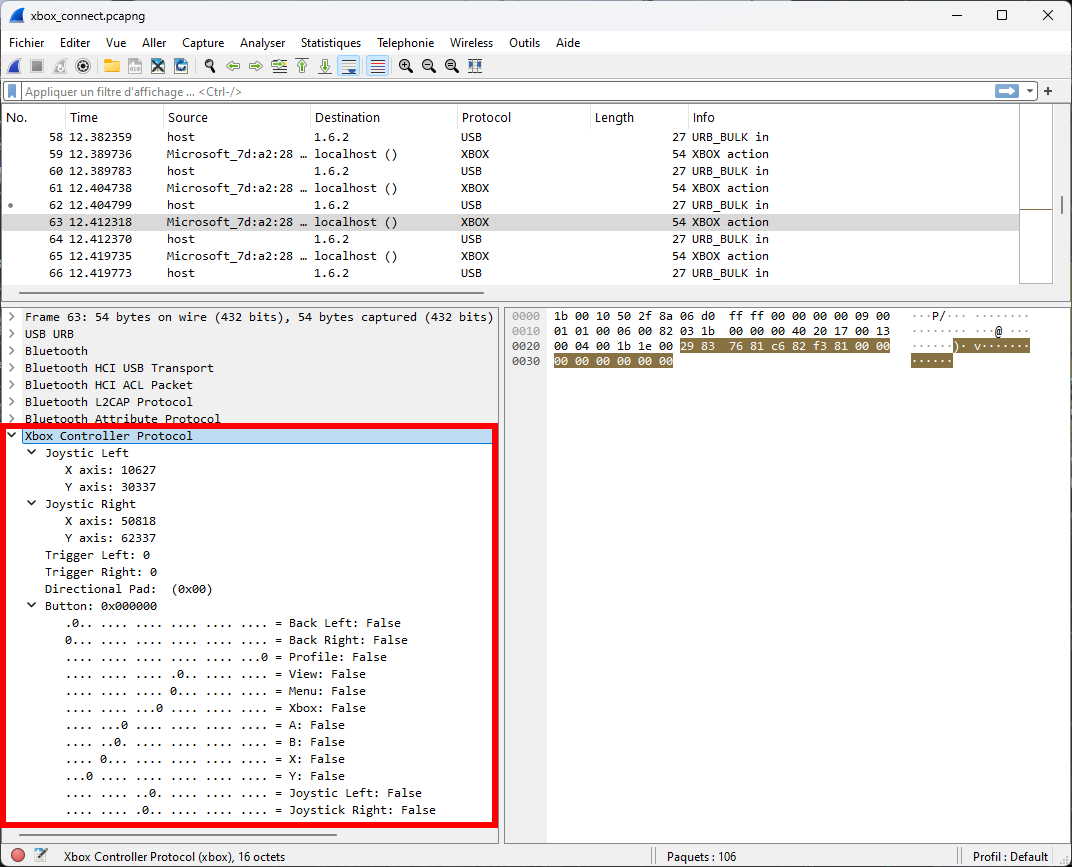1072x867 pixels.
Task: Click the display filter bookmark icon
Action: [12, 91]
